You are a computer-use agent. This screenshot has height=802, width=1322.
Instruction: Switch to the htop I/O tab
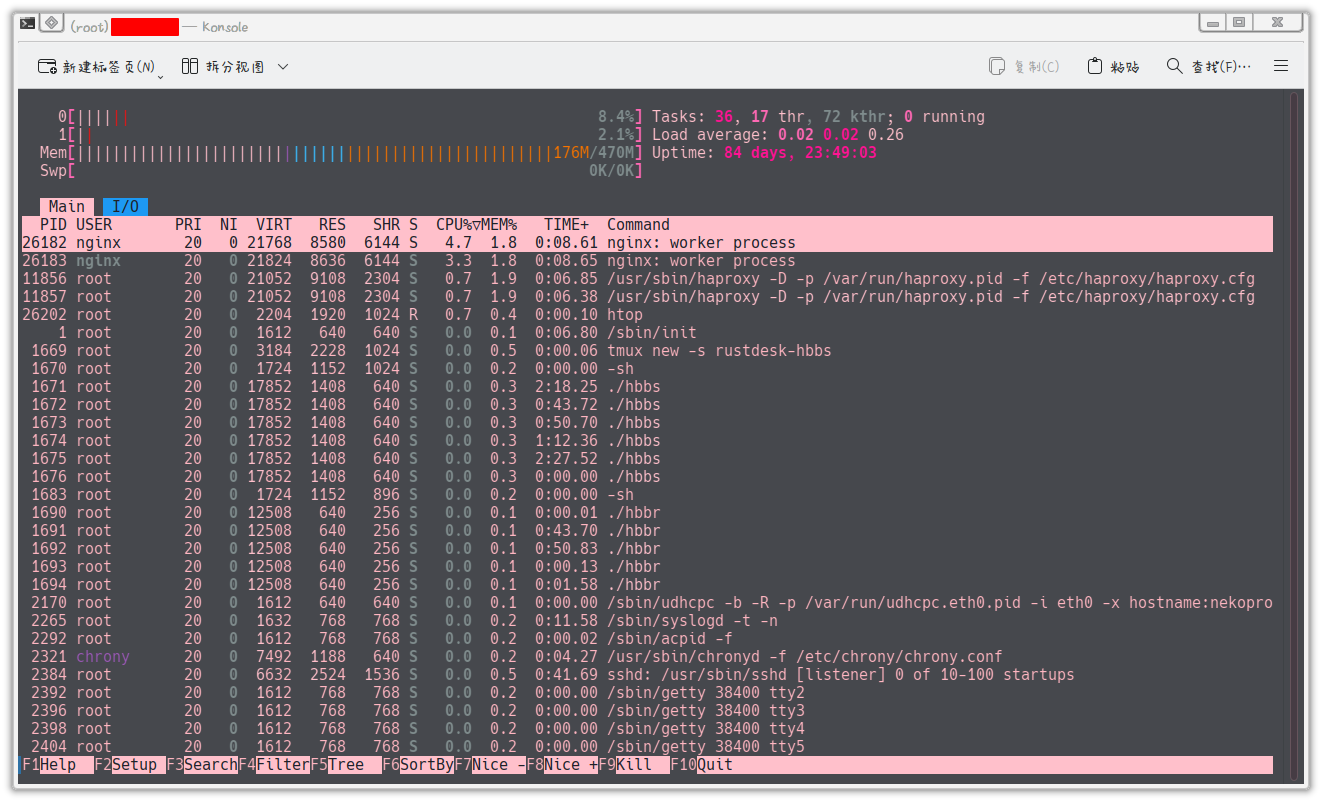click(125, 206)
